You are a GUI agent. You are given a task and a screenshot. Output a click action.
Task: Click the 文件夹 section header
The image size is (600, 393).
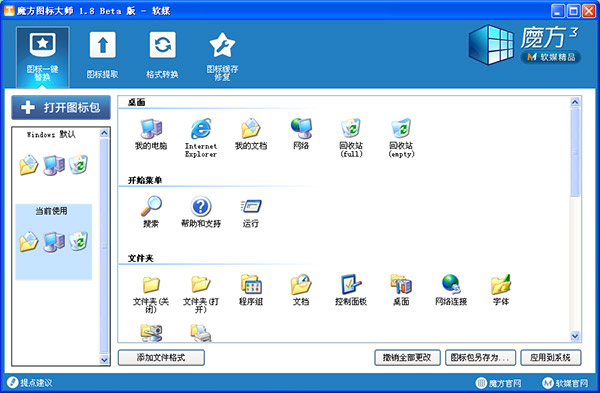pos(140,258)
